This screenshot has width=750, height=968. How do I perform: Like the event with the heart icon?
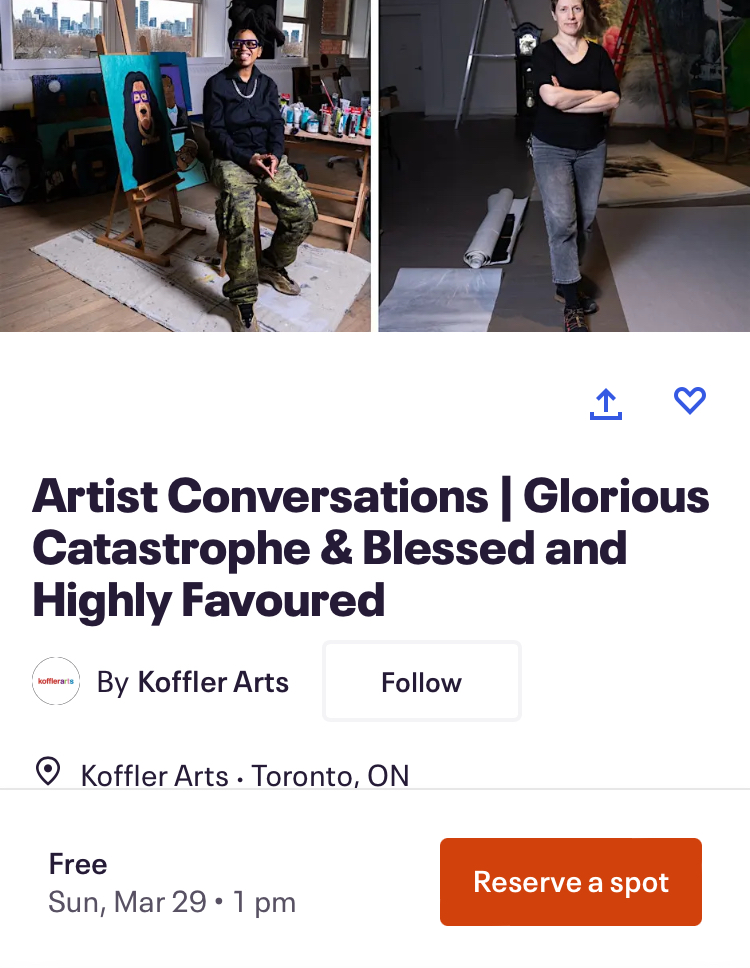(x=690, y=401)
